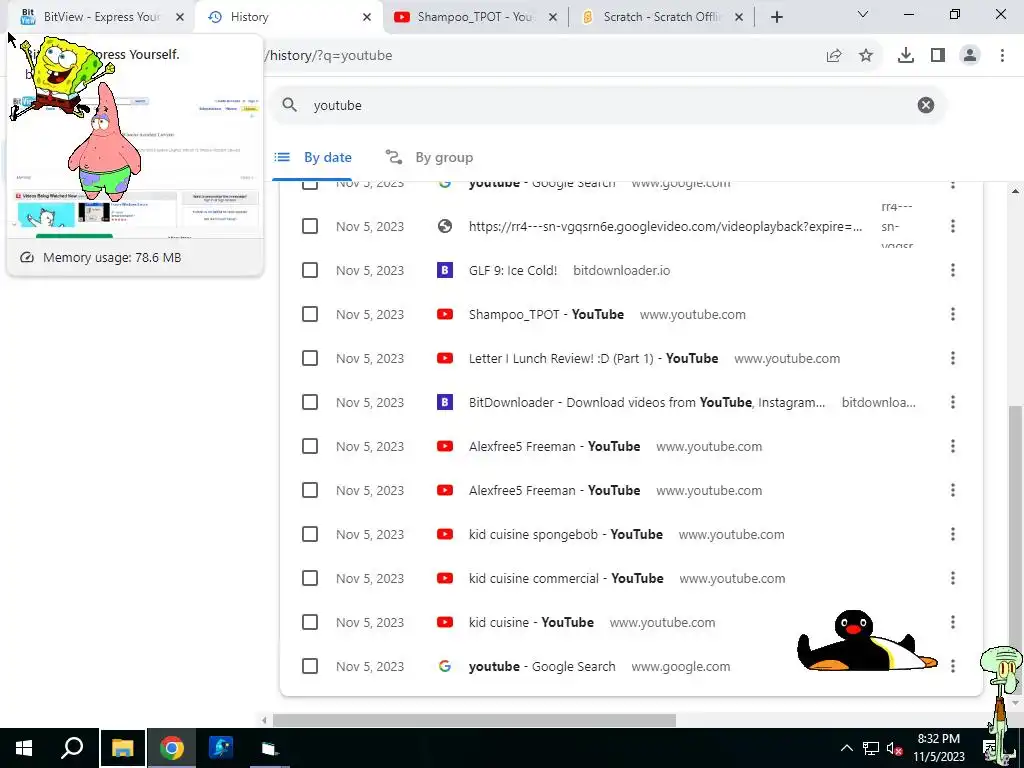This screenshot has height=768, width=1024.
Task: Check the kid cuisine commercial checkbox
Action: pos(310,579)
